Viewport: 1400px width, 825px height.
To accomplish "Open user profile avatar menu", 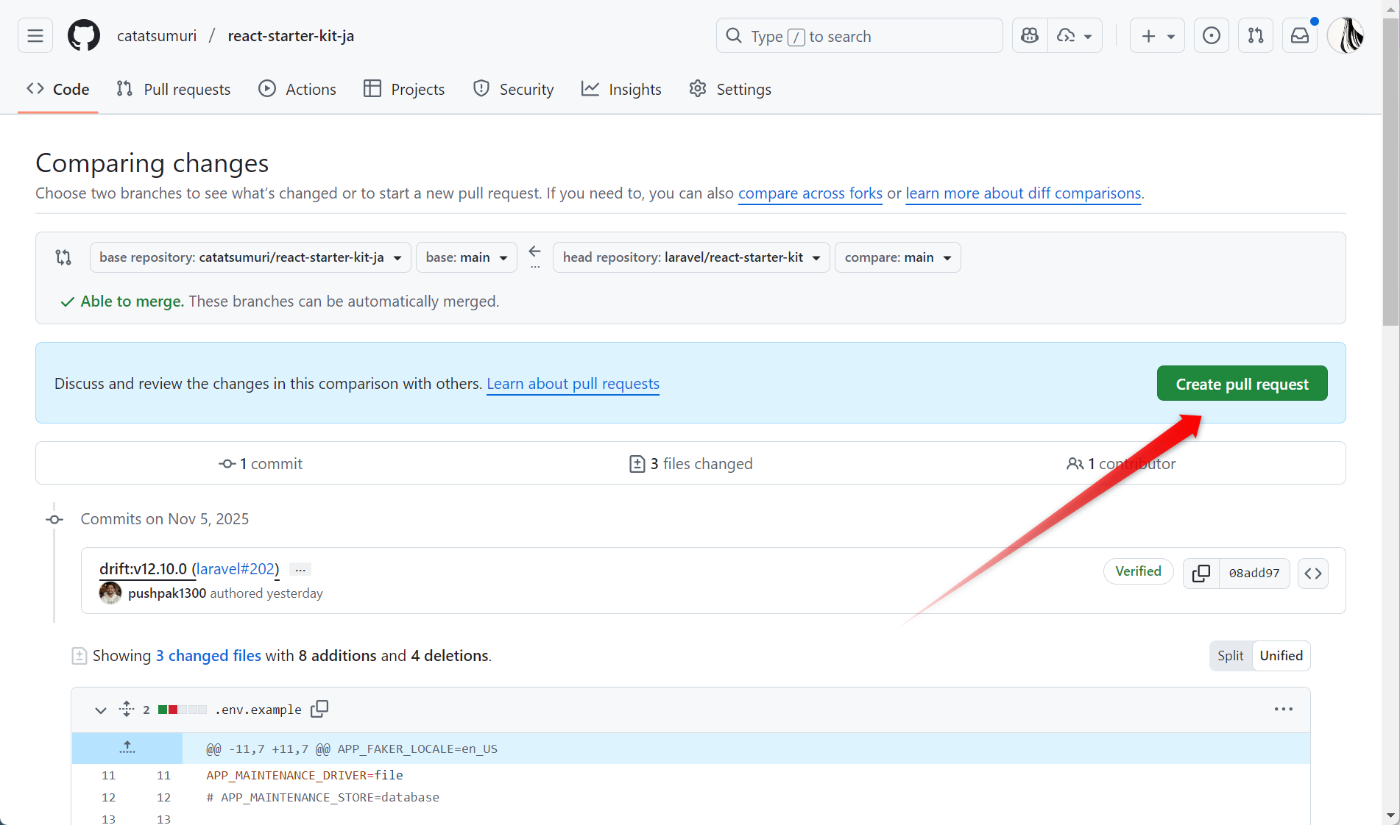I will [x=1346, y=36].
